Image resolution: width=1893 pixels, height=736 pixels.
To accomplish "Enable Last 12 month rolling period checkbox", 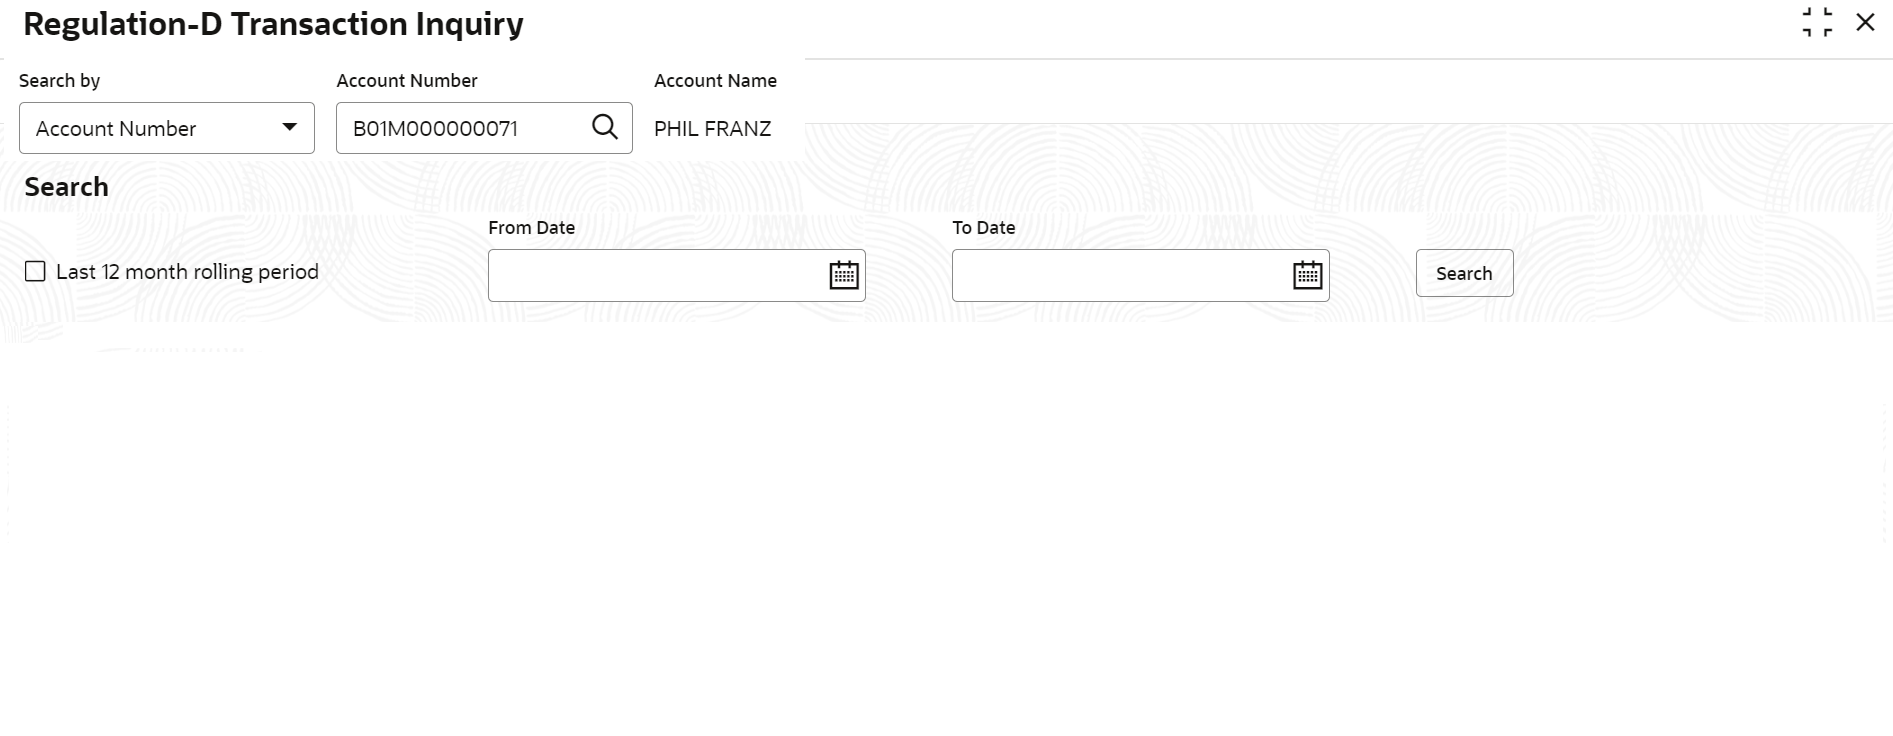I will 35,272.
